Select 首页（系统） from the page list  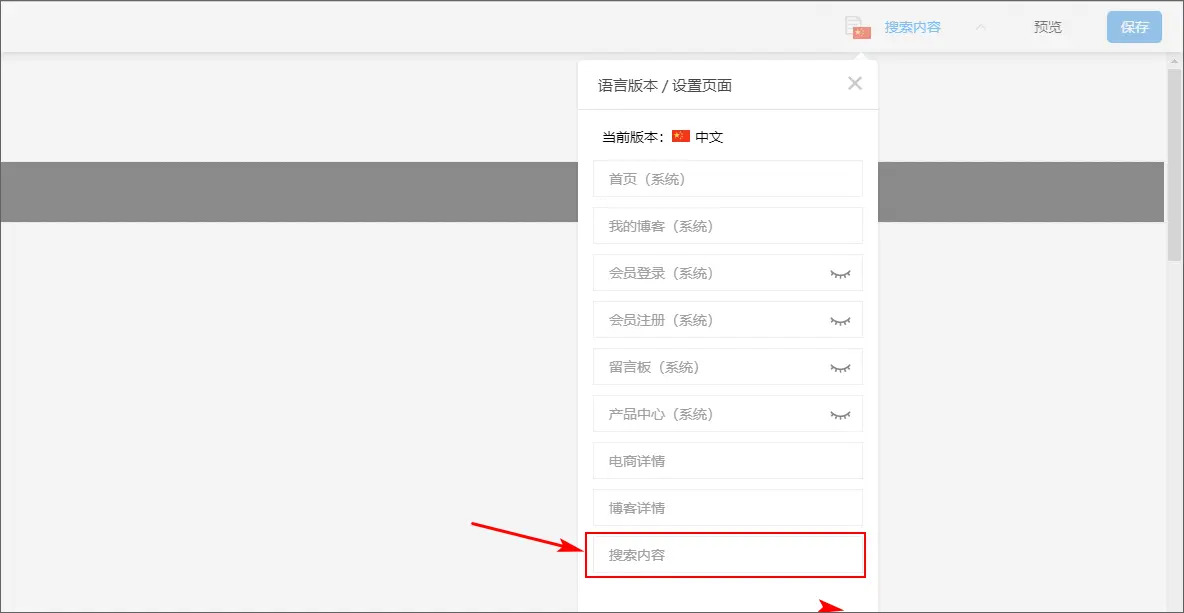click(700, 179)
